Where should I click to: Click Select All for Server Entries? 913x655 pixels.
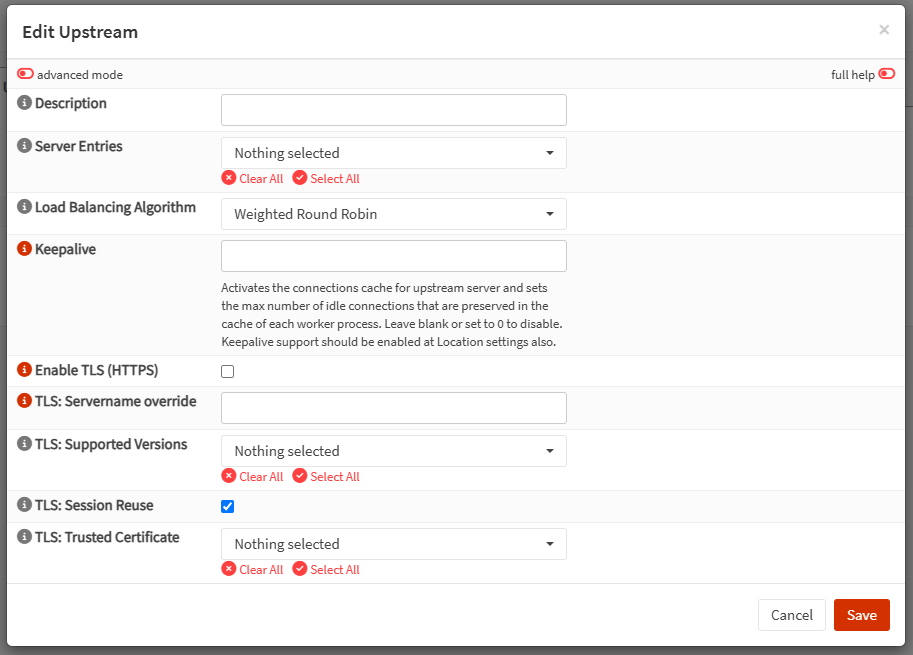(x=326, y=178)
